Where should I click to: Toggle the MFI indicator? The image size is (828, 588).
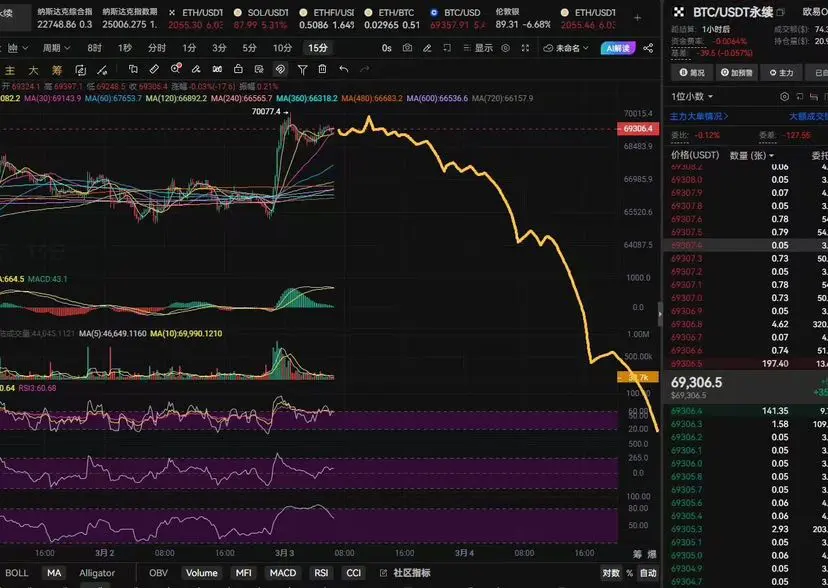[x=243, y=573]
